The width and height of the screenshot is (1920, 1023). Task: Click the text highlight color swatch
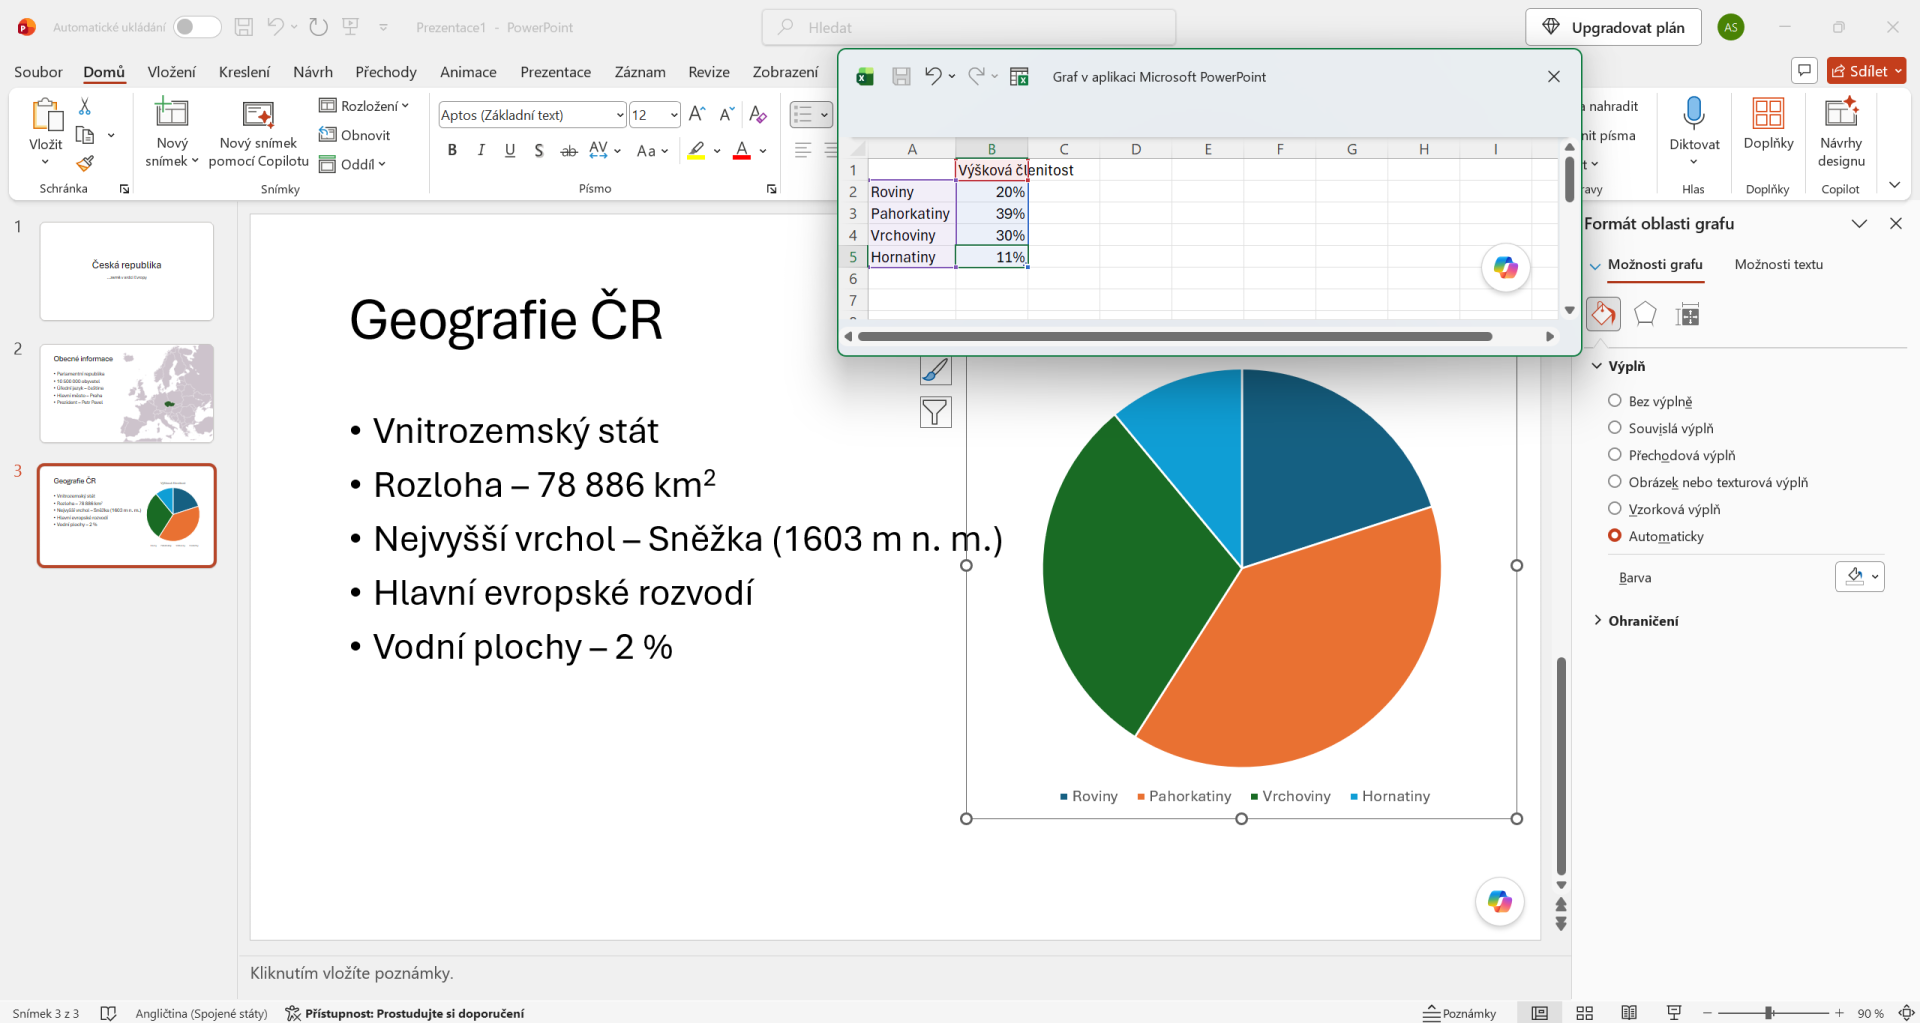[697, 151]
